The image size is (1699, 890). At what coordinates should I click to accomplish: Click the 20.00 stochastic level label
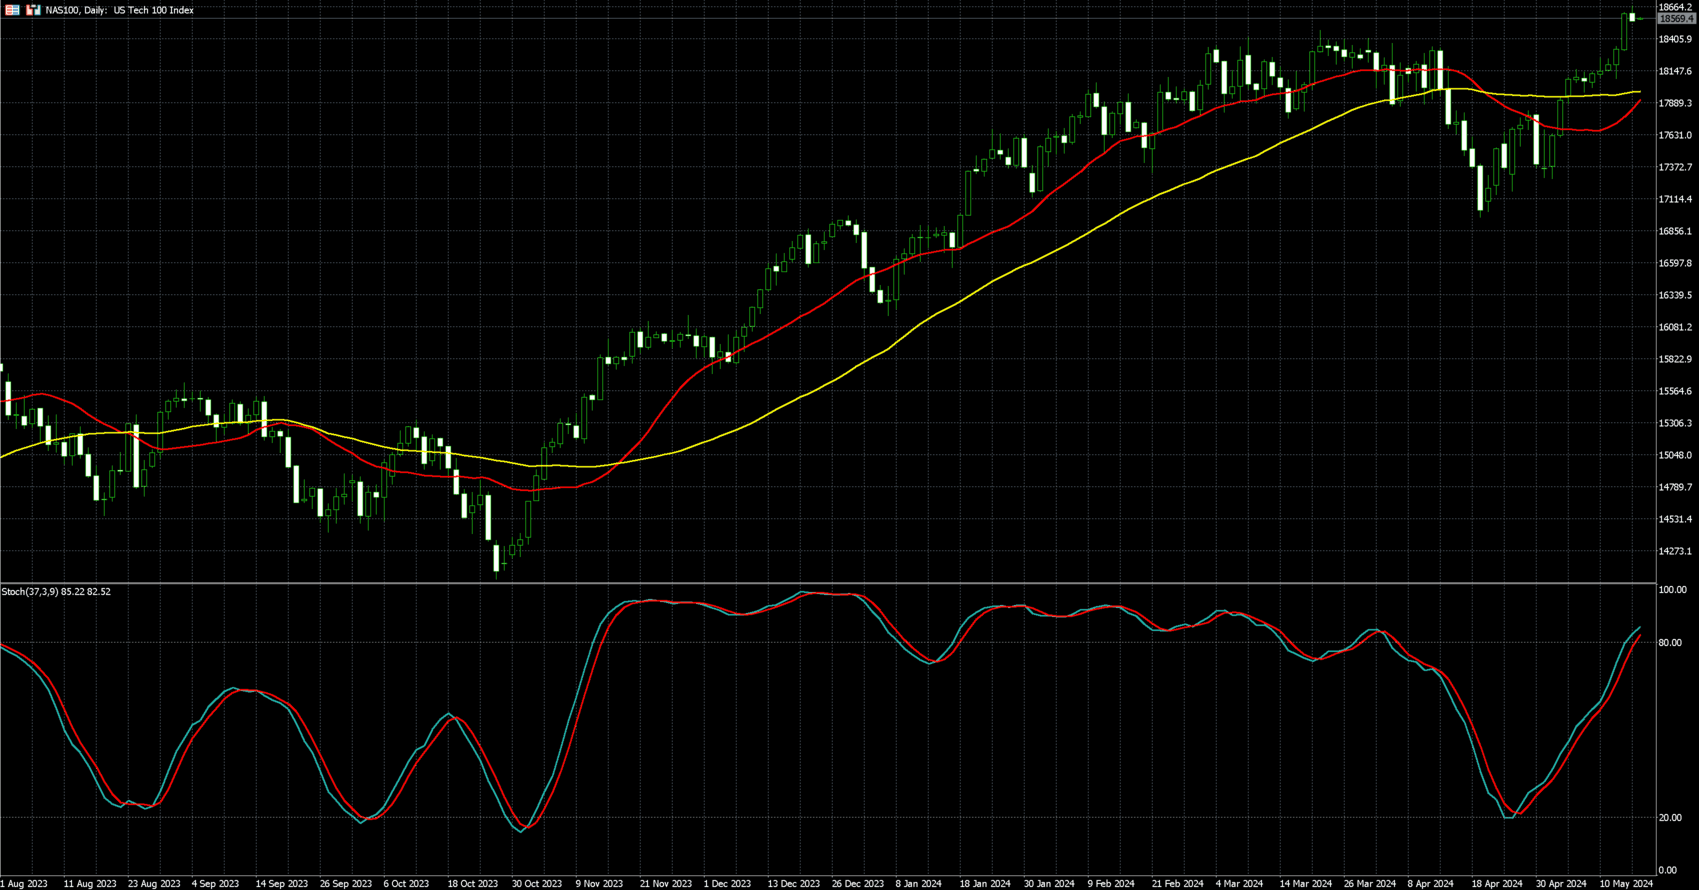(1670, 818)
